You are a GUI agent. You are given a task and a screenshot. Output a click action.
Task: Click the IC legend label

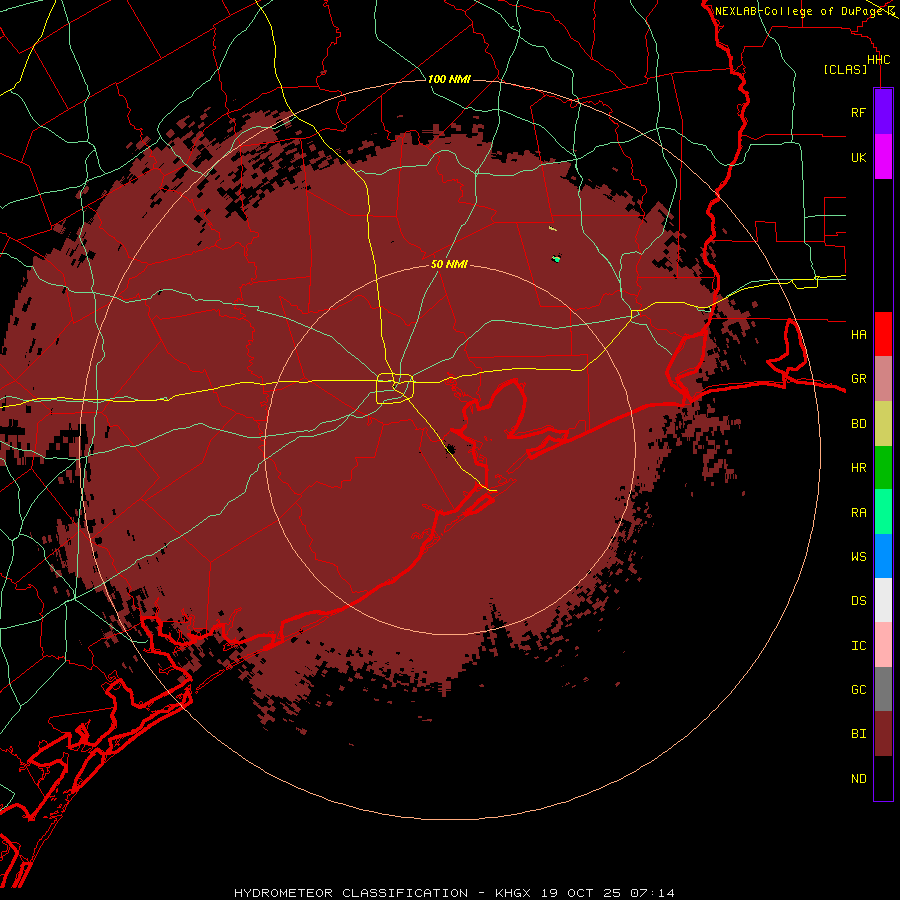pyautogui.click(x=859, y=646)
